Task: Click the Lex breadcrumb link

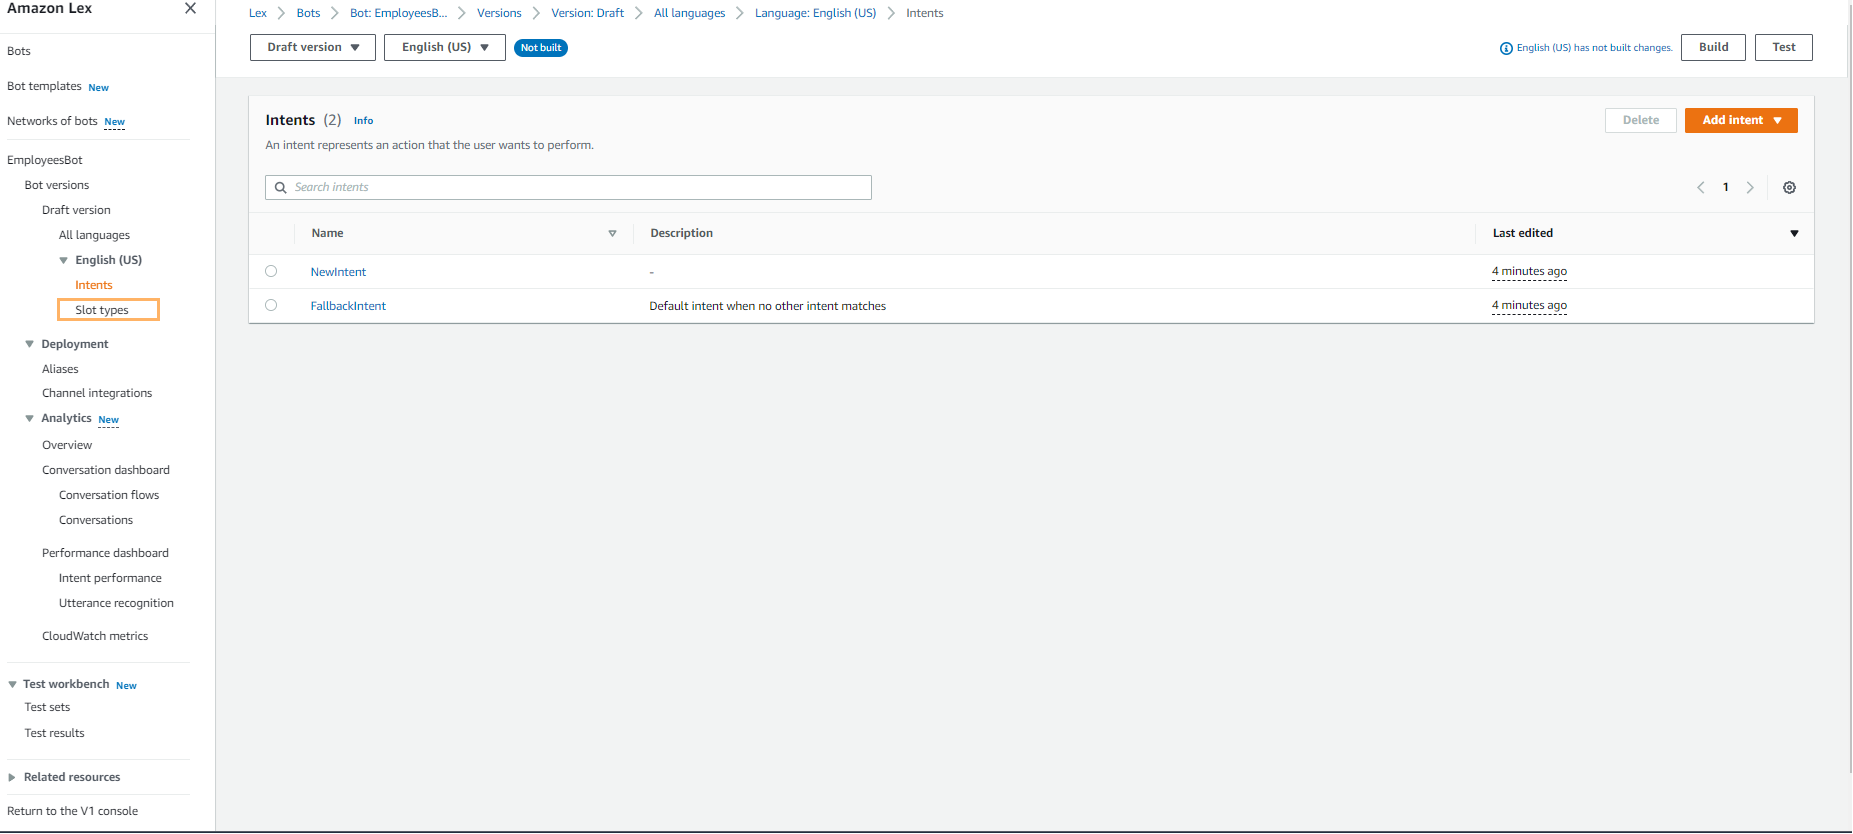Action: (258, 13)
